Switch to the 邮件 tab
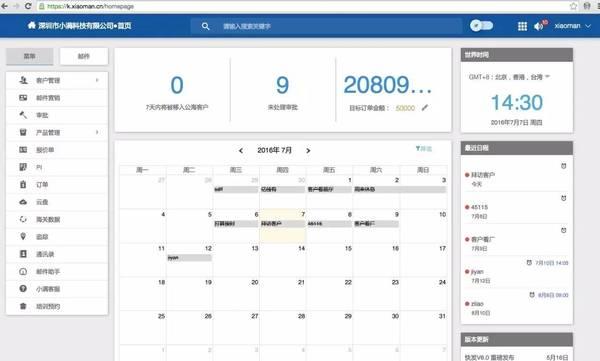Viewport: 600px width, 361px height. [84, 56]
